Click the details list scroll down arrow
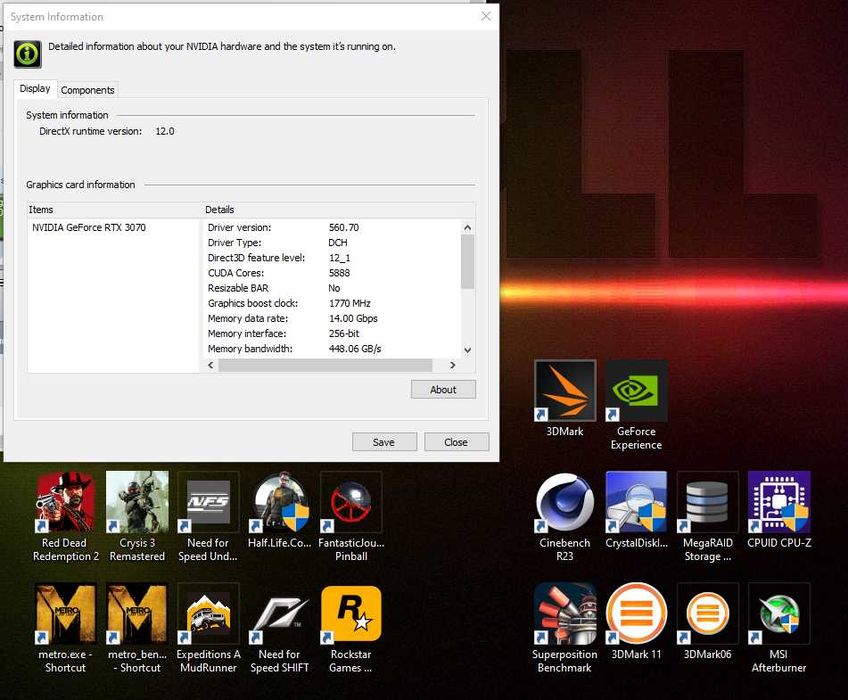Screen dimensions: 848x700 [x=468, y=350]
